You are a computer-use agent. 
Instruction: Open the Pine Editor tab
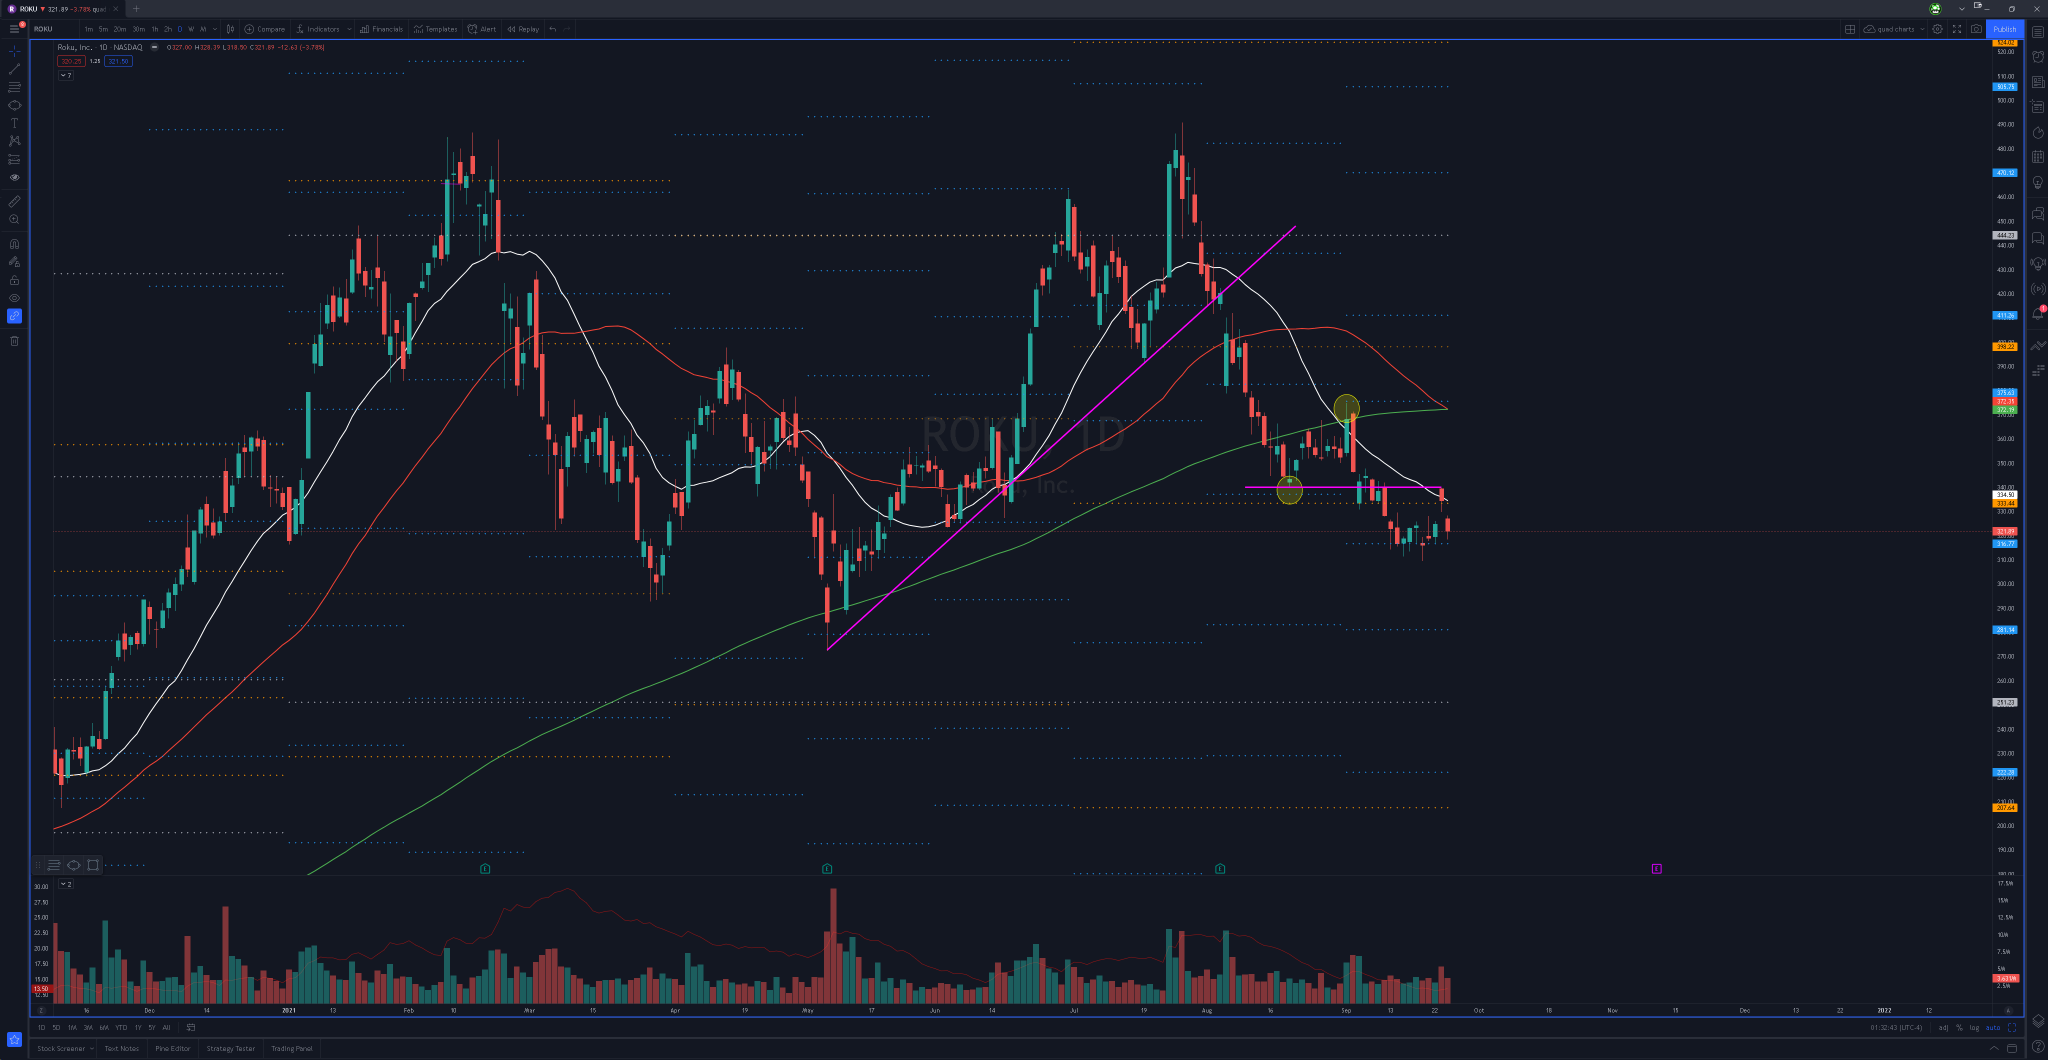173,1048
